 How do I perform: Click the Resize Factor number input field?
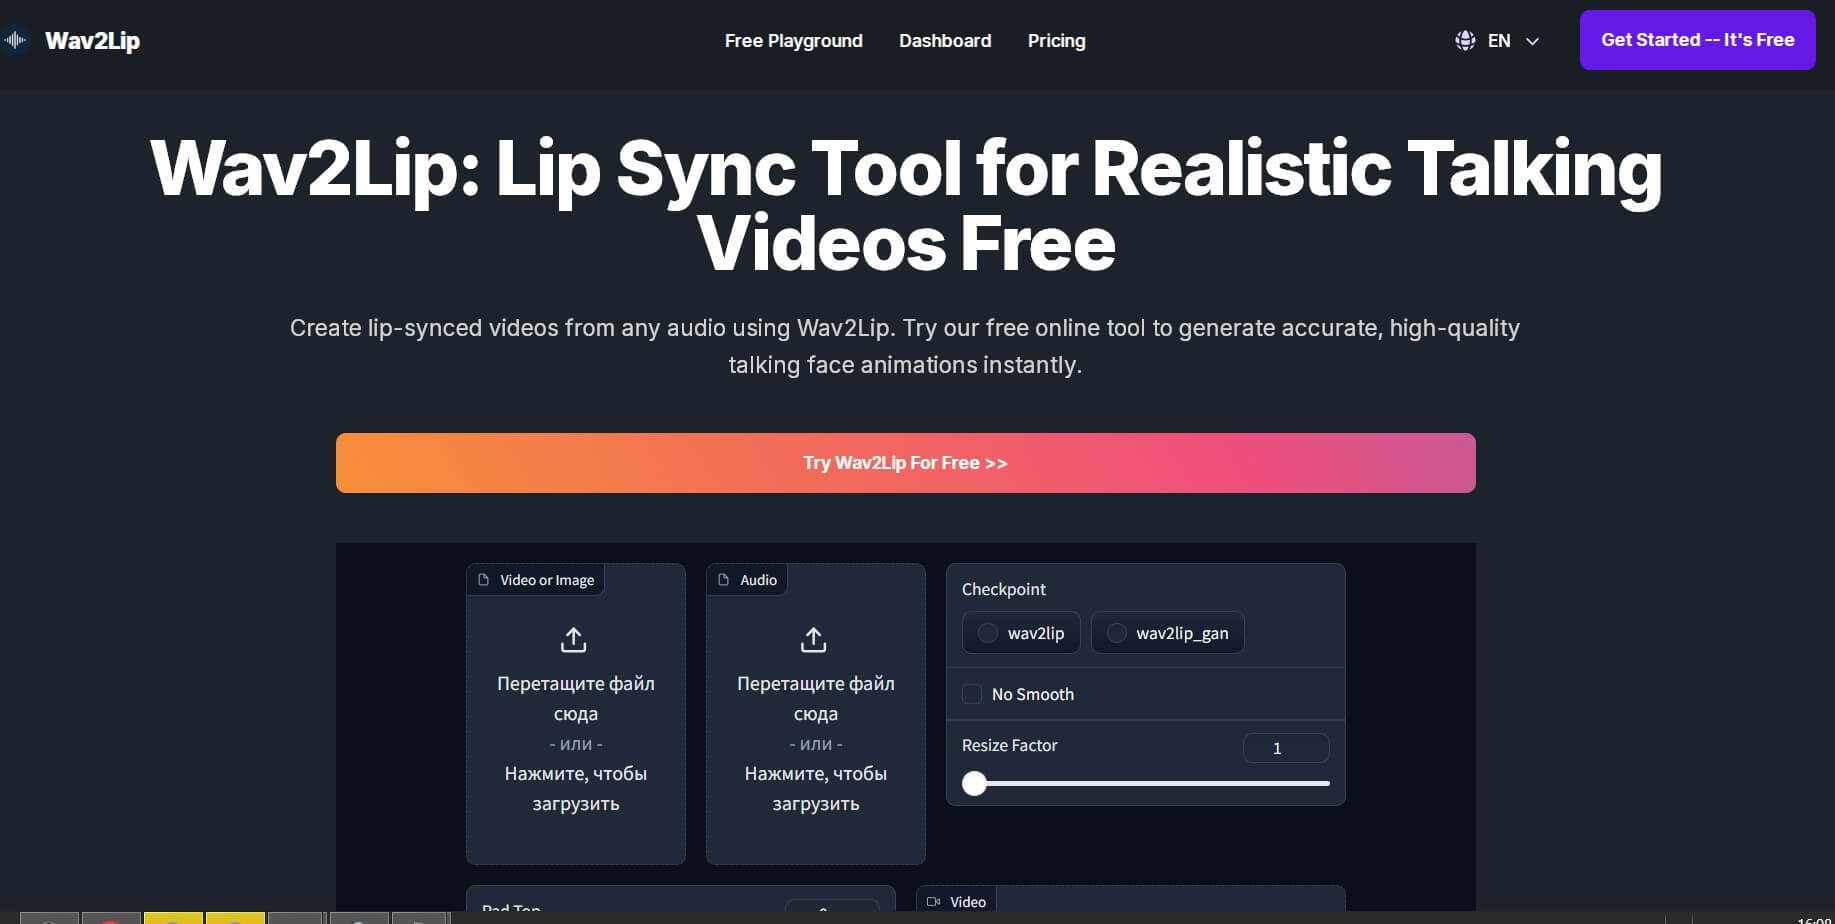pyautogui.click(x=1286, y=748)
